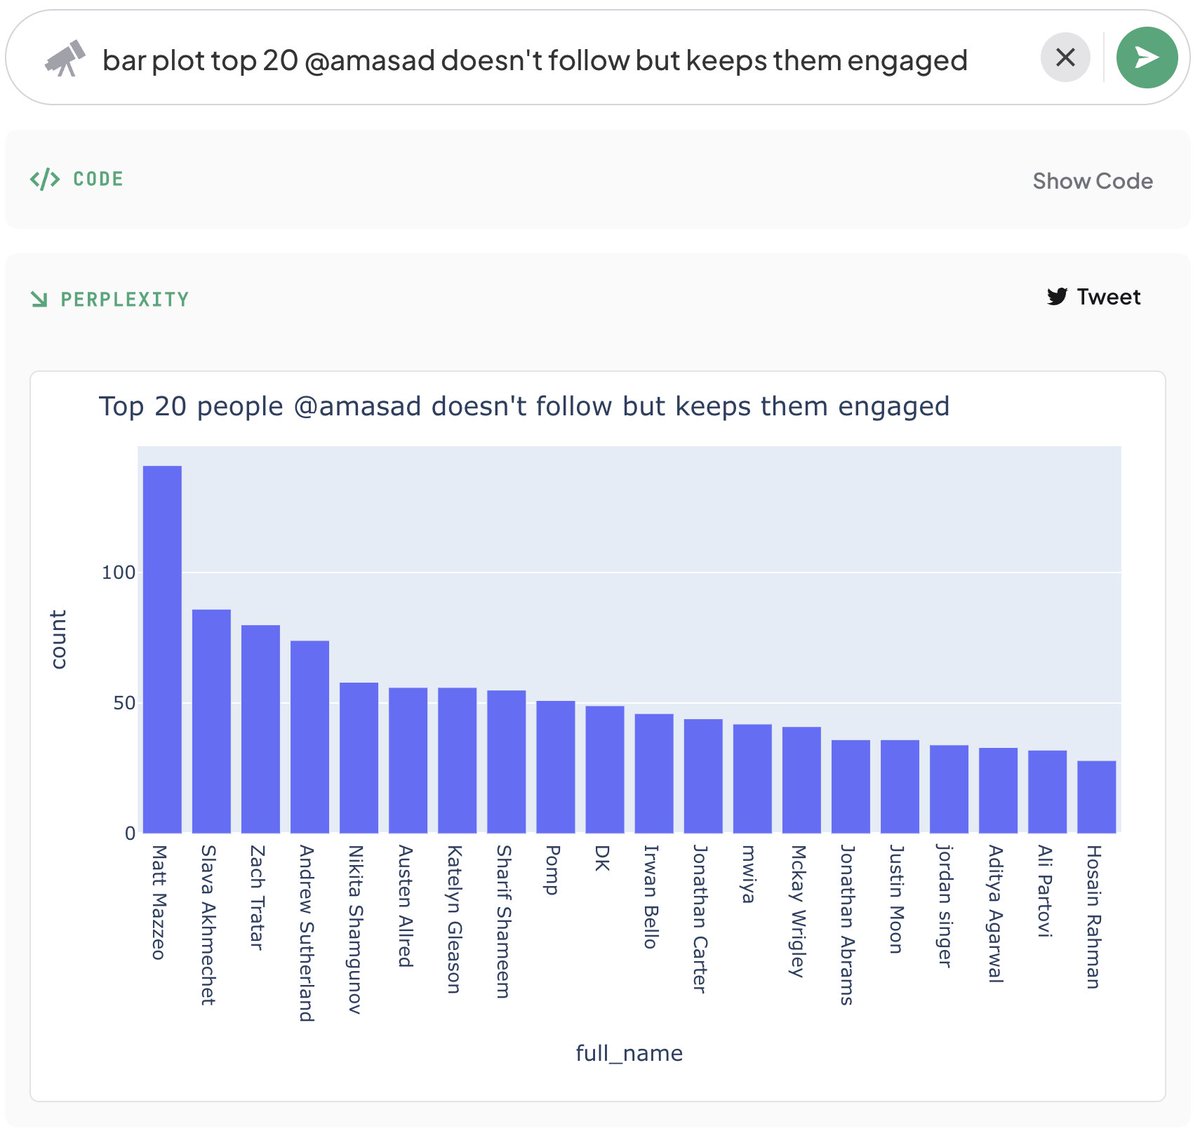Select the Slava Akhmechet bar
The width and height of the screenshot is (1200, 1138).
point(211,721)
